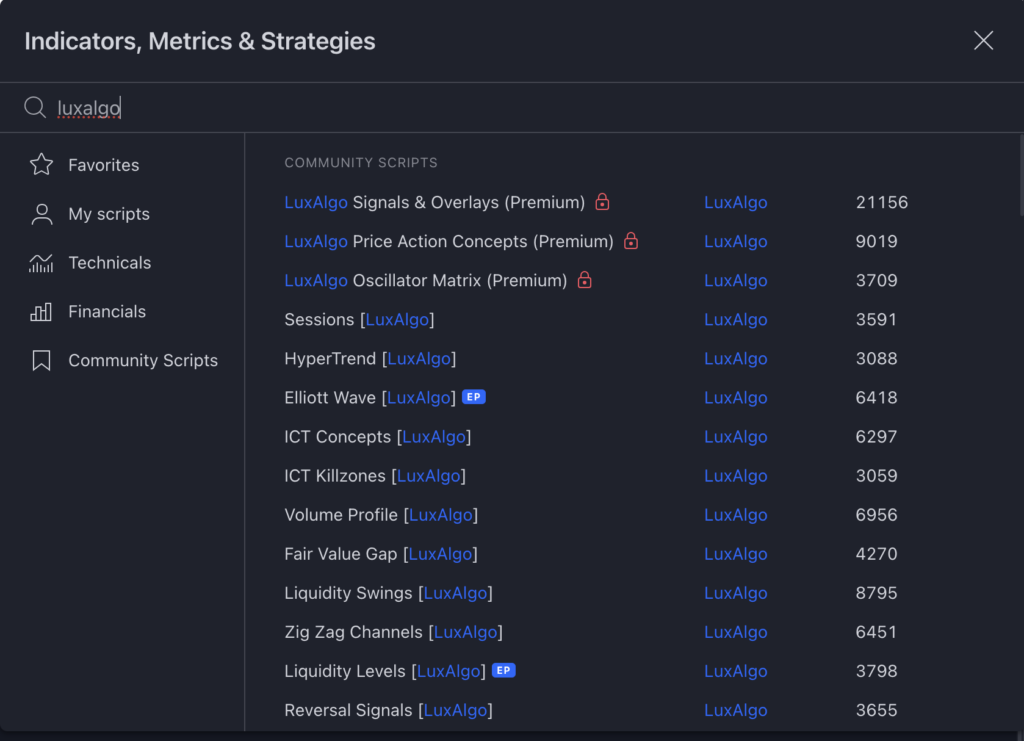Add the Liquidity Swings [LuxAlgo] indicator
This screenshot has height=741, width=1024.
pyautogui.click(x=389, y=593)
